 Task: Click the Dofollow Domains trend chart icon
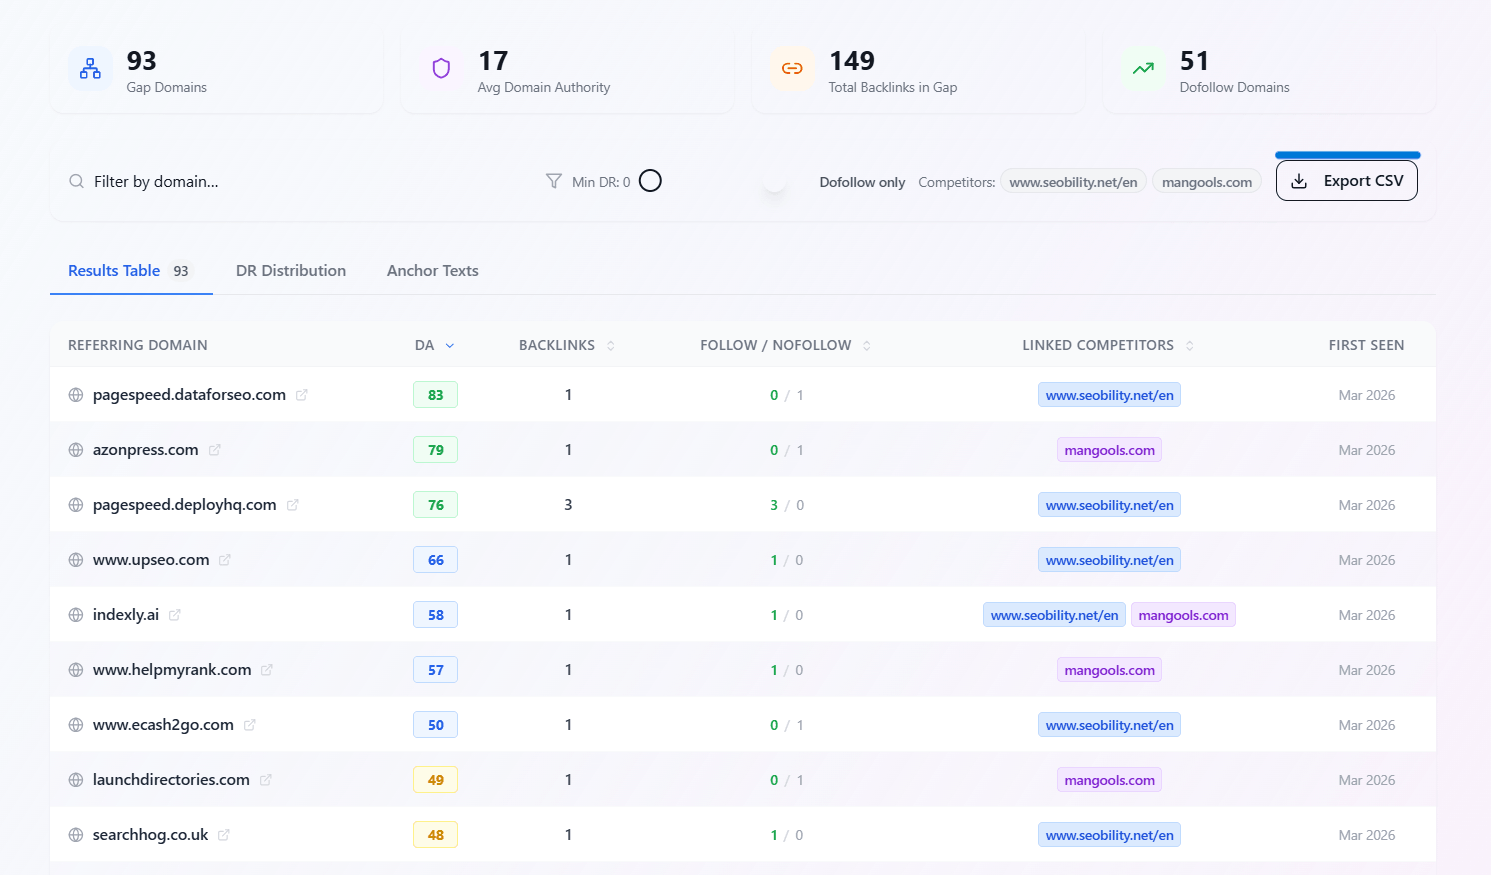click(1143, 68)
